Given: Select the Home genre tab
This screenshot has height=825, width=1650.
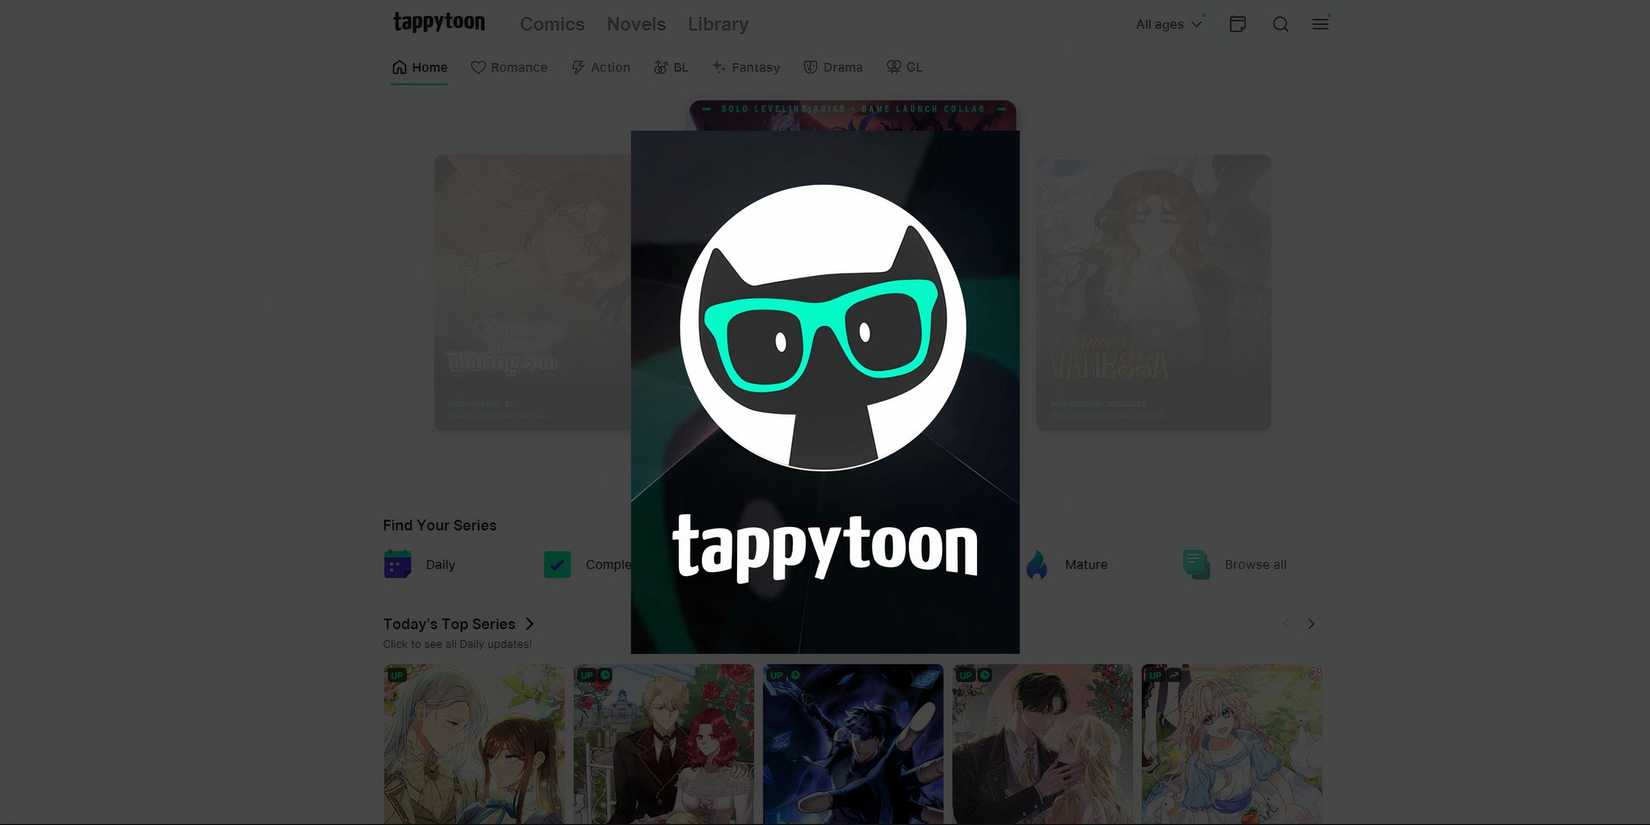Looking at the screenshot, I should 419,67.
